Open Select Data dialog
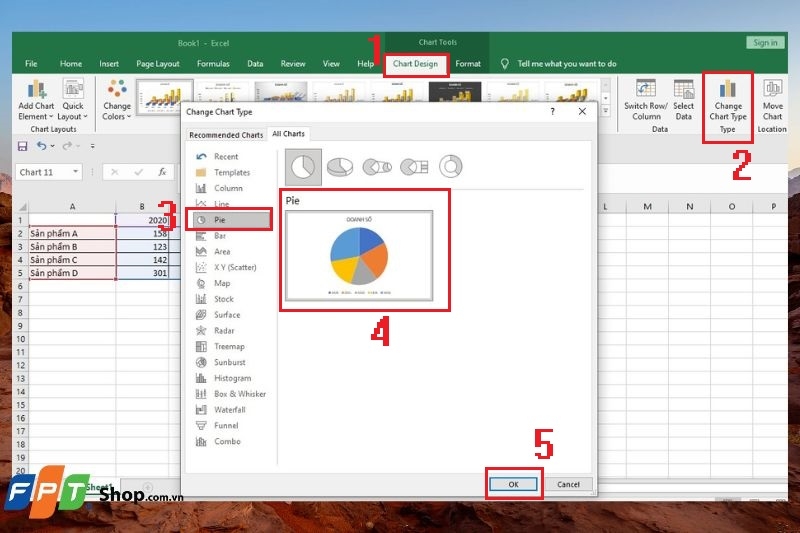 click(683, 100)
